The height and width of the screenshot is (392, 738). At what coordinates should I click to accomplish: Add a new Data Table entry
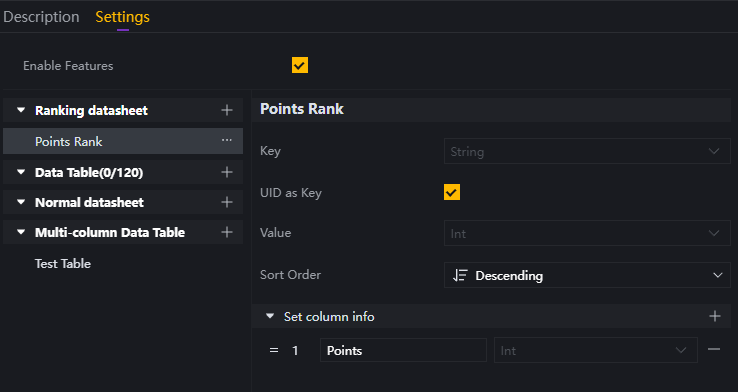pos(227,172)
